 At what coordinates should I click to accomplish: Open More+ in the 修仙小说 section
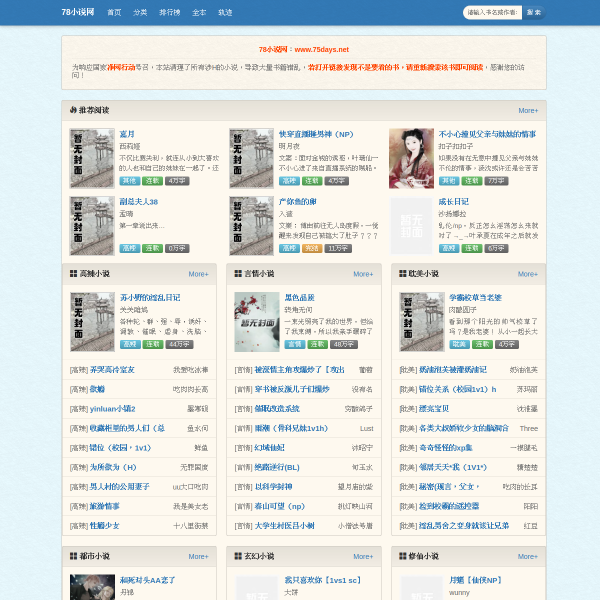click(x=528, y=556)
